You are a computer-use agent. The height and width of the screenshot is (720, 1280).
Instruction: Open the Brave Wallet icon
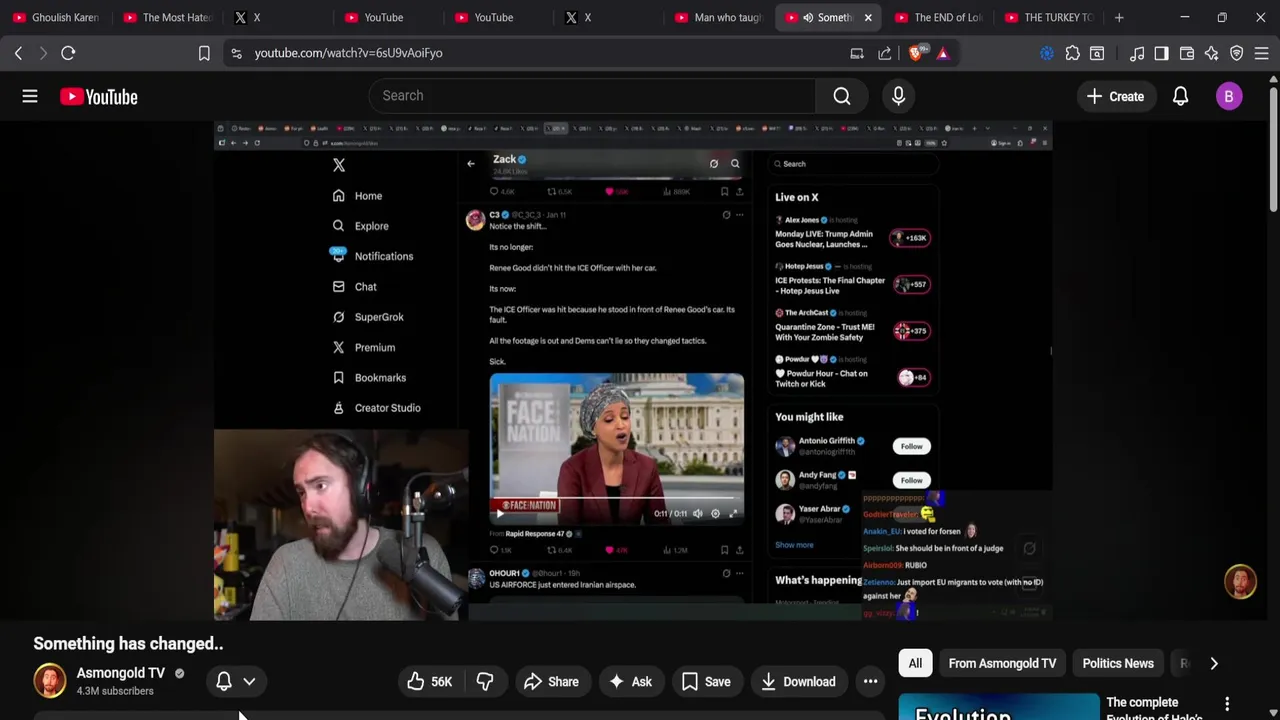1187,53
